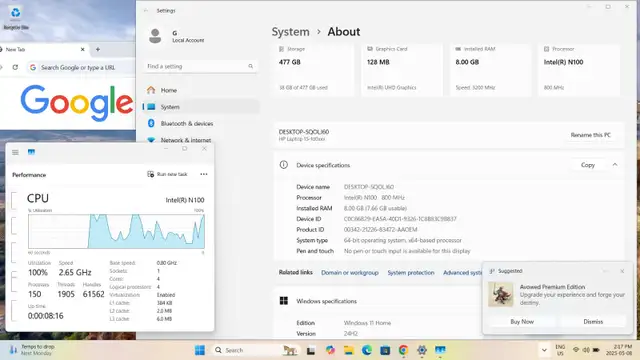640x360 pixels.
Task: Open Settings gear icon on taskbar
Action: [x=422, y=350]
